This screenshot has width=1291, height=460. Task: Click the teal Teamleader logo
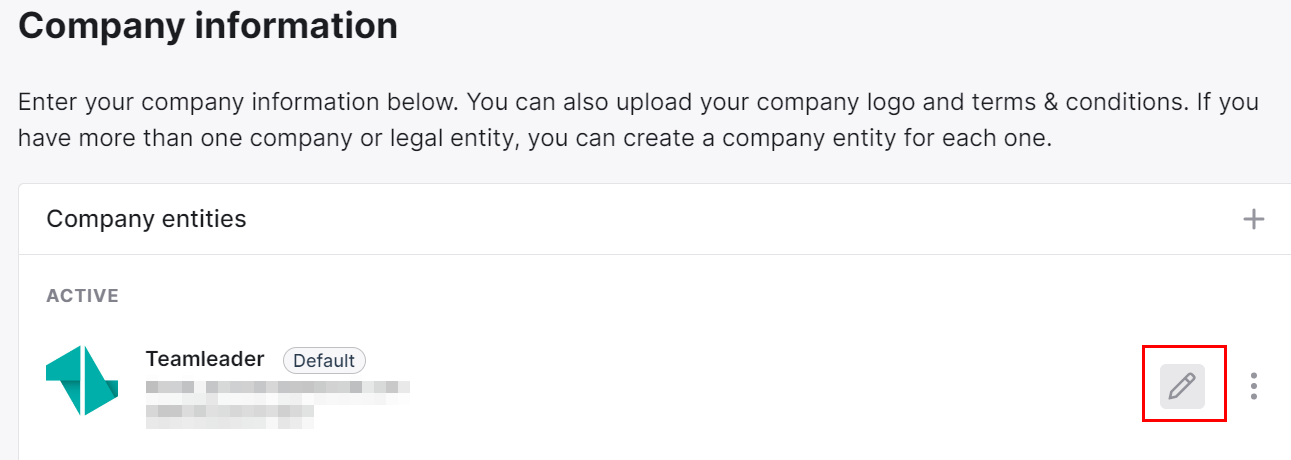pyautogui.click(x=82, y=380)
